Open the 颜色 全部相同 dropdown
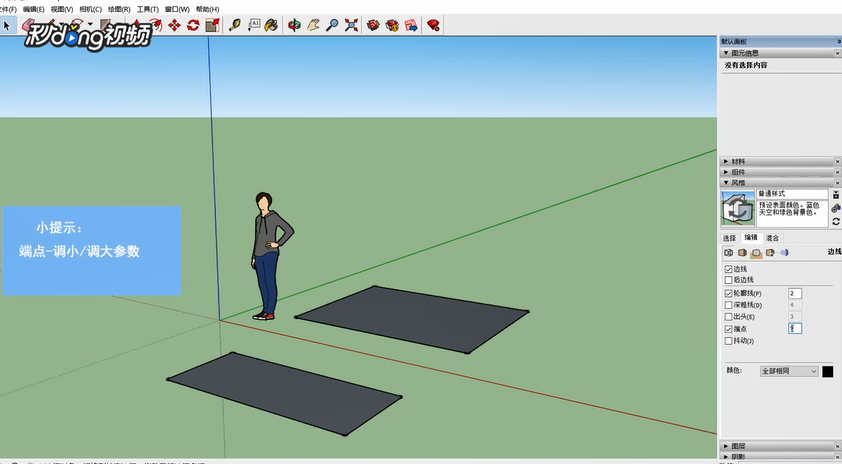This screenshot has width=842, height=464. coord(789,371)
